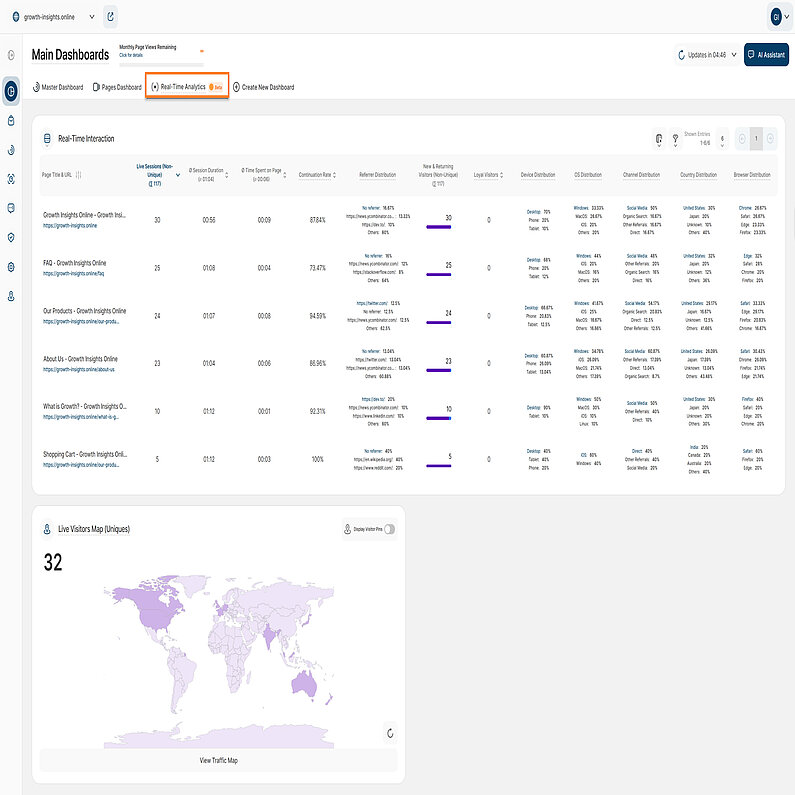
Task: Click the Browser Distribution column header
Action: pos(751,175)
